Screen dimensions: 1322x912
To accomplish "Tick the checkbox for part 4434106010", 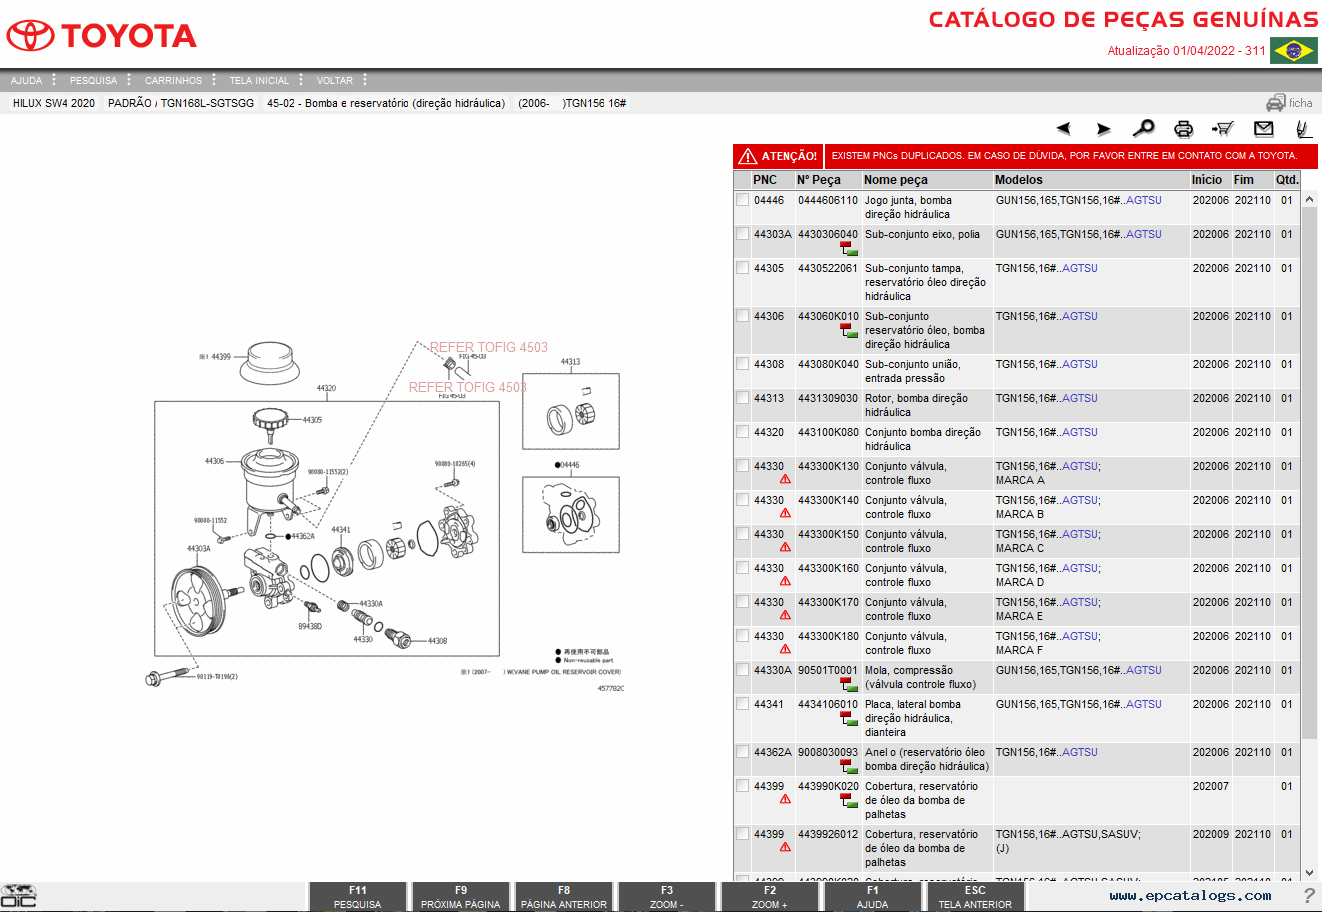I will (x=742, y=704).
